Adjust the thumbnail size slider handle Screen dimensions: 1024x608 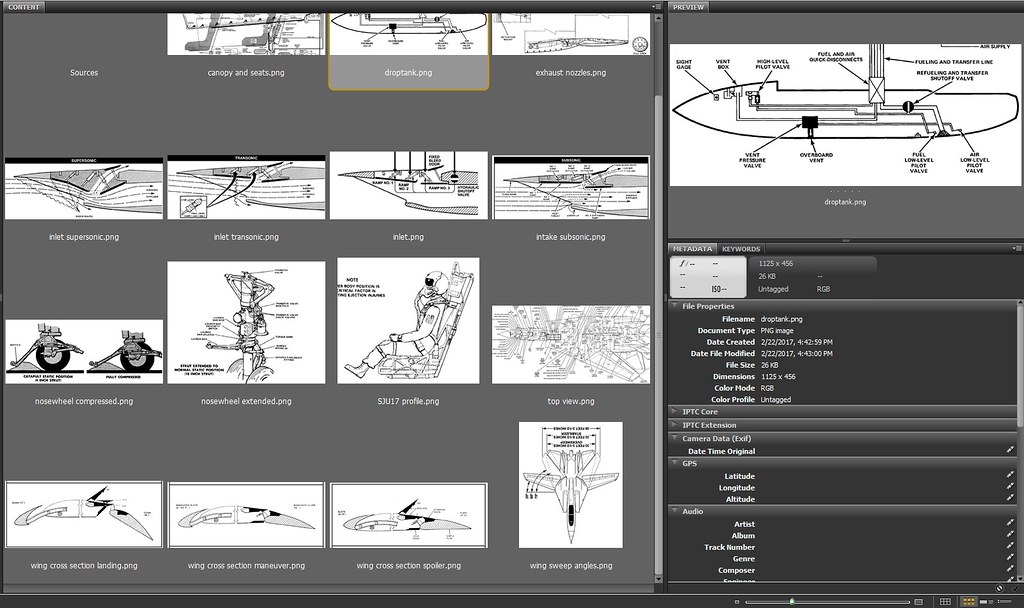click(792, 601)
